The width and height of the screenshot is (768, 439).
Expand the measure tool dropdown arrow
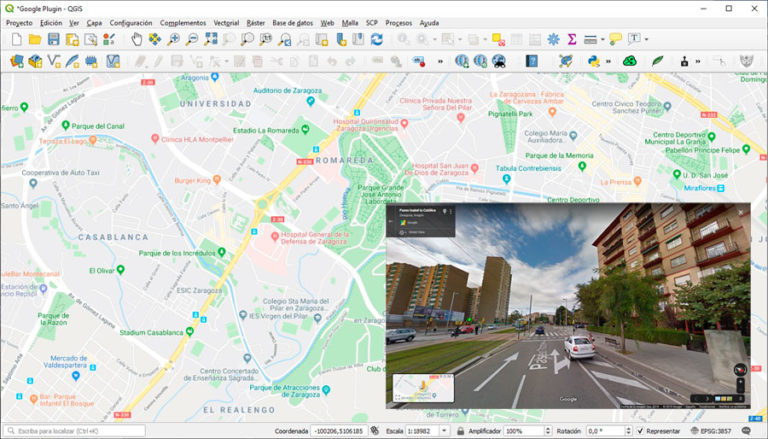602,39
